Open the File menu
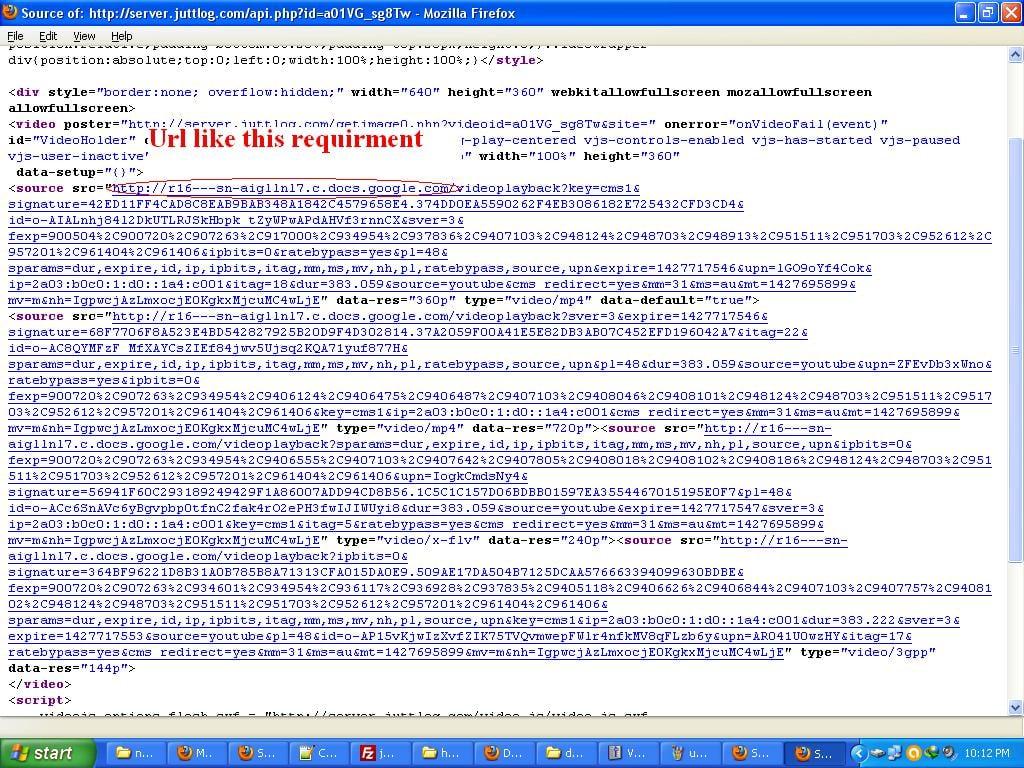Image resolution: width=1024 pixels, height=768 pixels. [15, 36]
